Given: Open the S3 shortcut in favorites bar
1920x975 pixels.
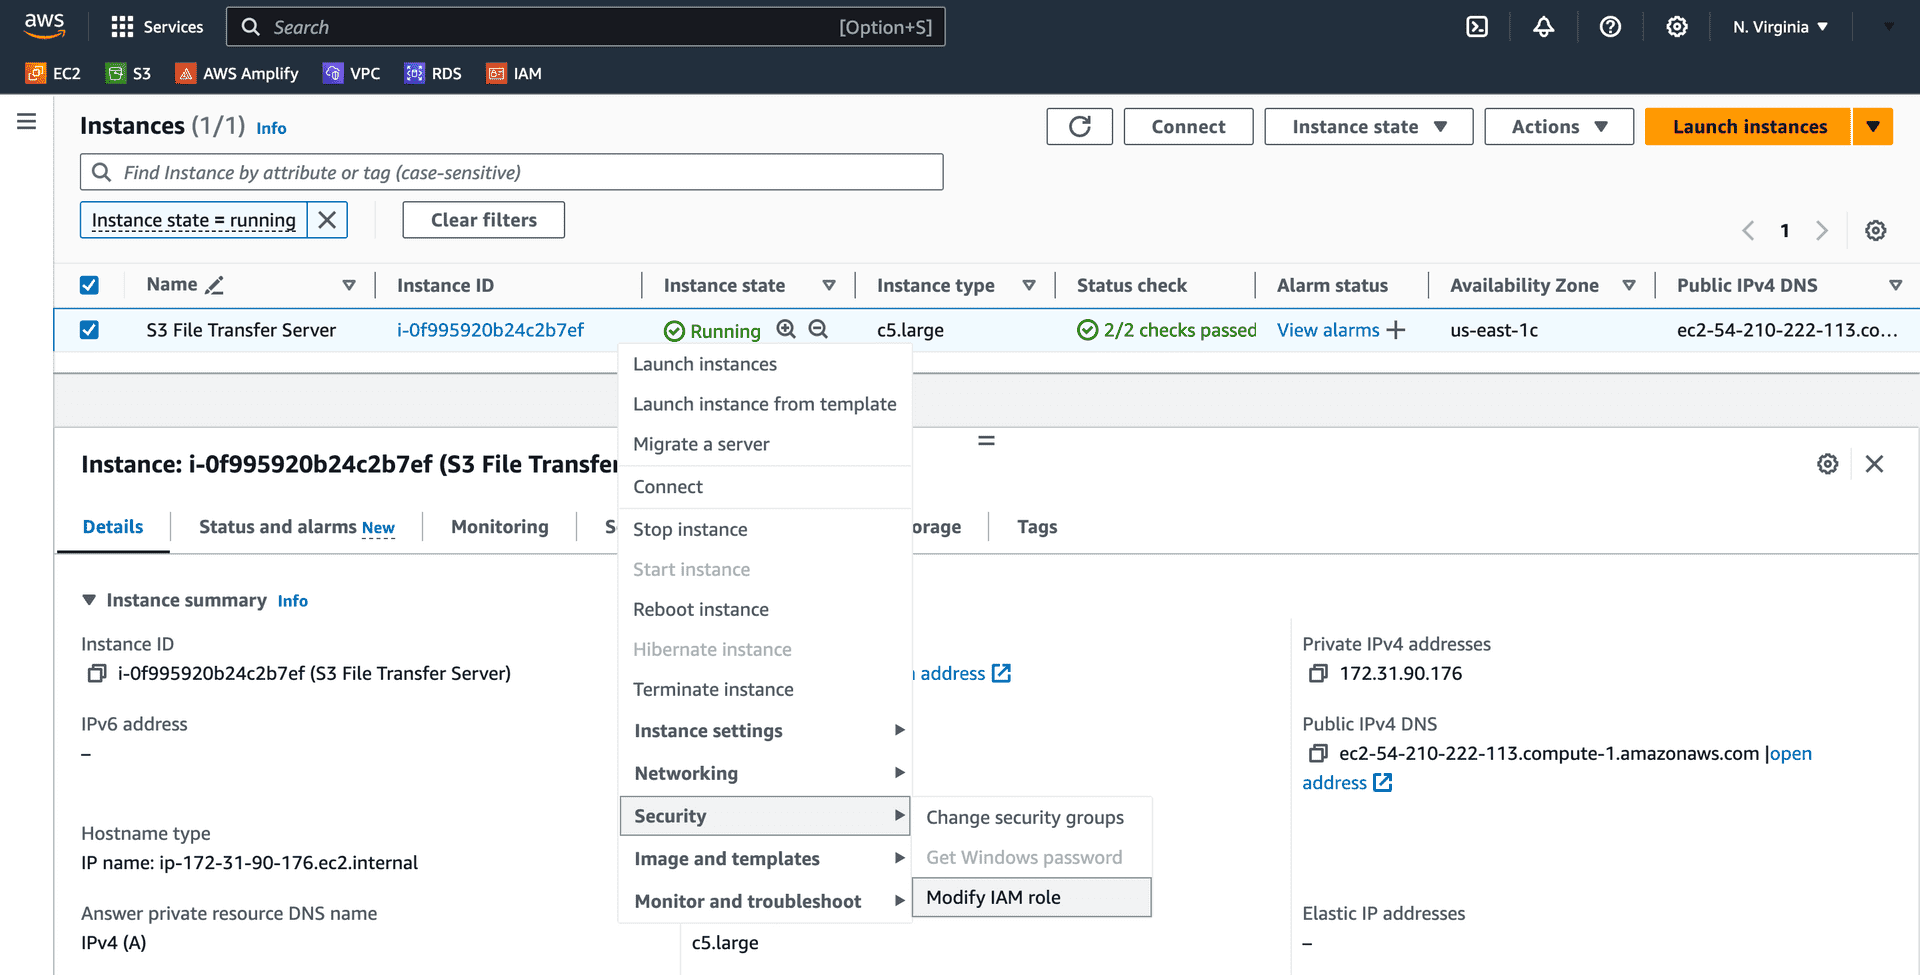Looking at the screenshot, I should coord(129,73).
